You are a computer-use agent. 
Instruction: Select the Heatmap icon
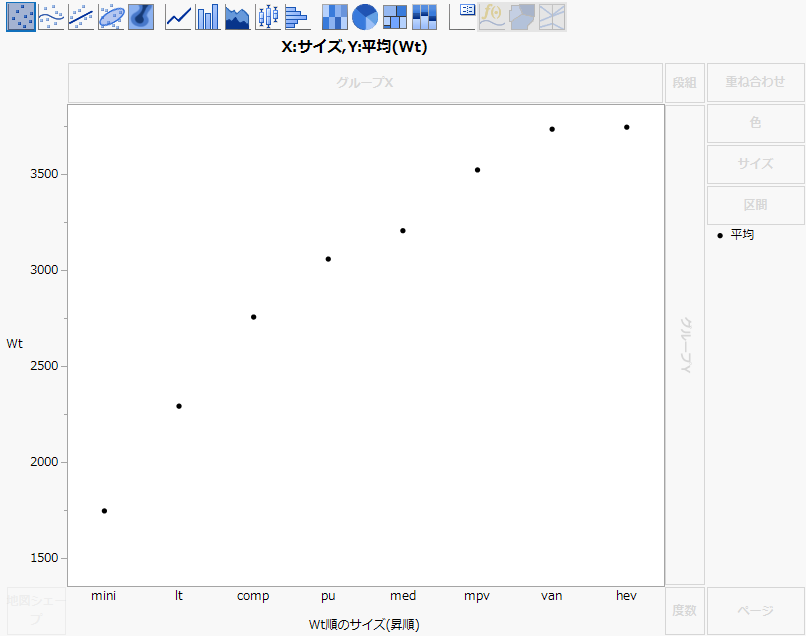coord(335,17)
